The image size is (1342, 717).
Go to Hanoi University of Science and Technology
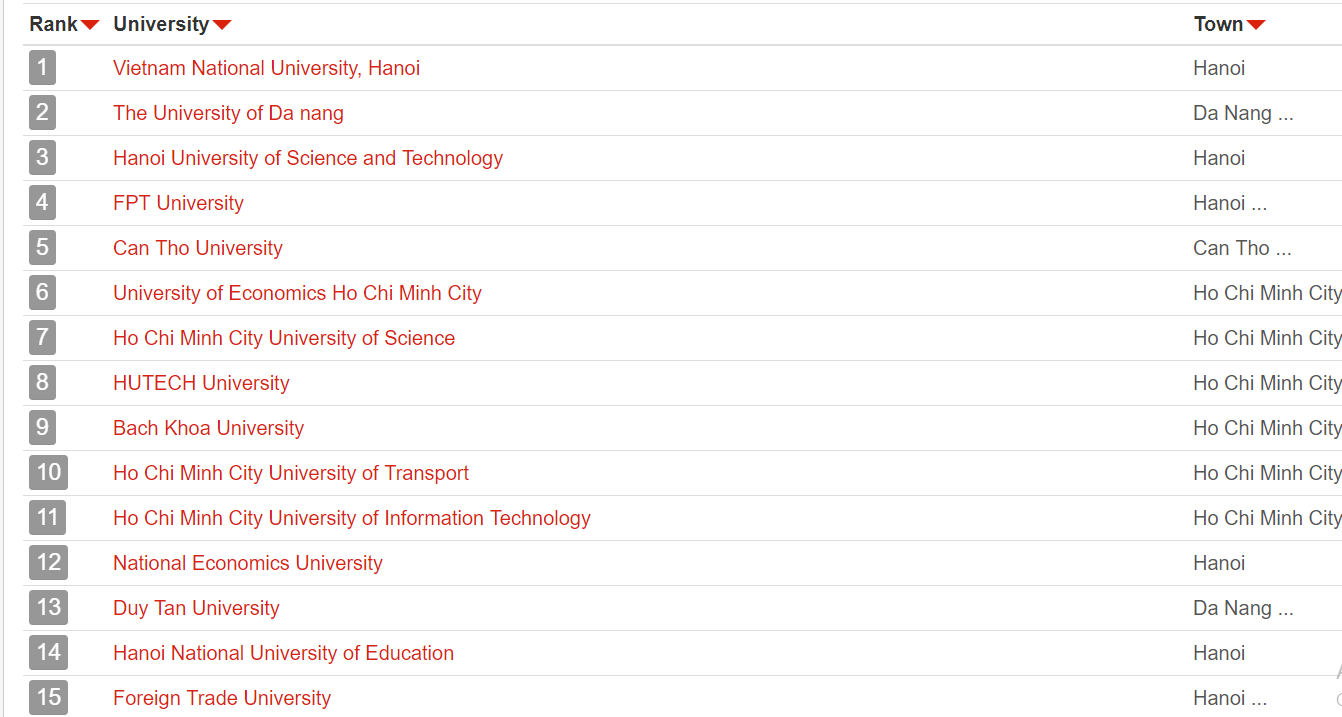[308, 158]
